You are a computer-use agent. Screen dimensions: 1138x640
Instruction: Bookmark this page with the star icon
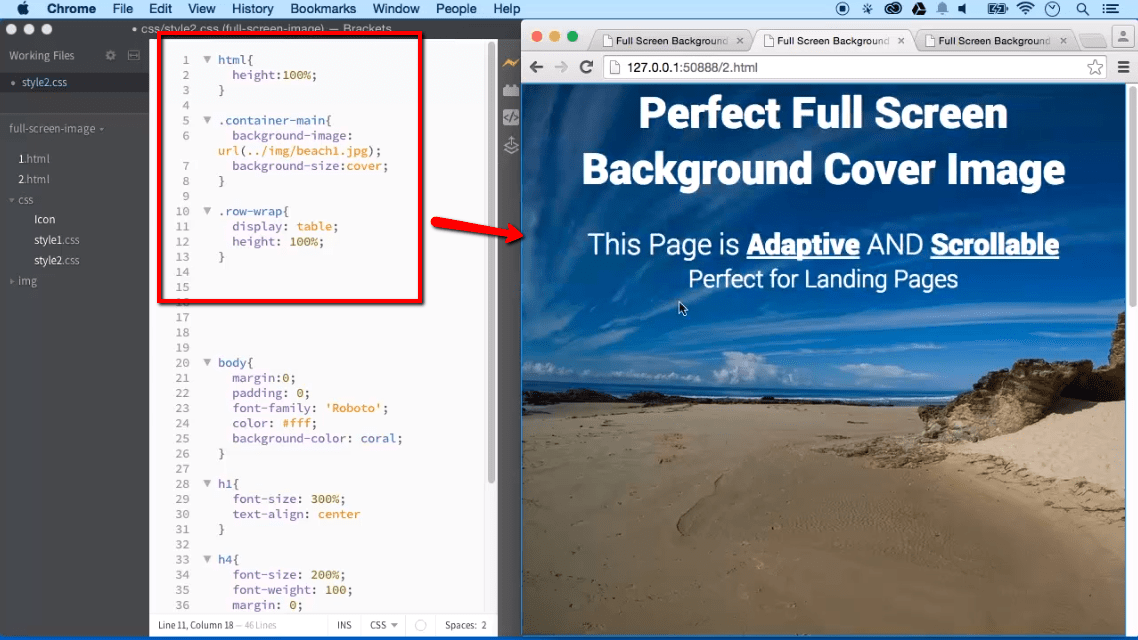[x=1094, y=67]
